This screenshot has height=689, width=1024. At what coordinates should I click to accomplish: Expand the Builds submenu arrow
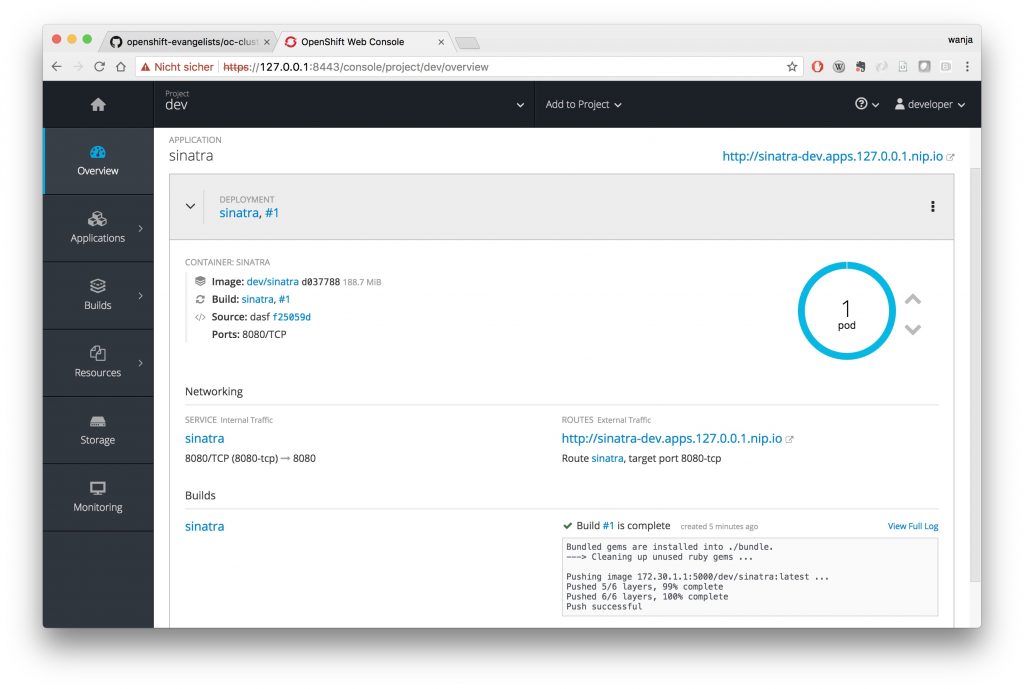coord(140,295)
